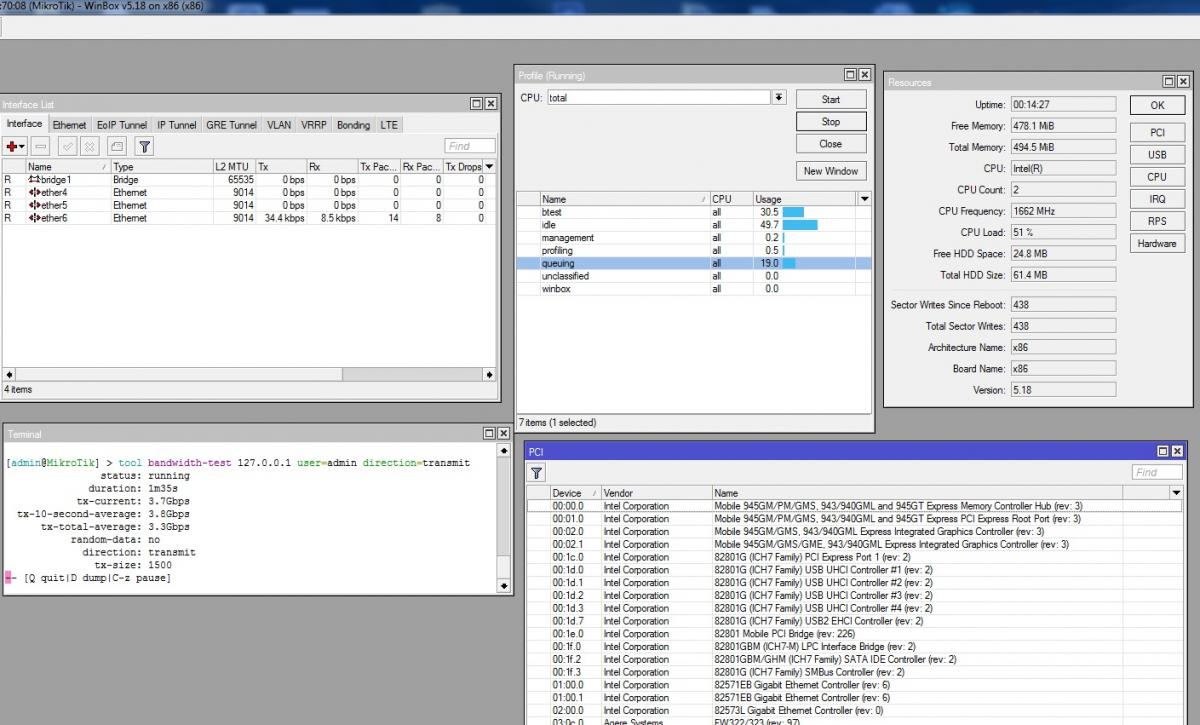Image resolution: width=1200 pixels, height=725 pixels.
Task: Click the Disable X icon in Interface List
Action: [x=90, y=146]
